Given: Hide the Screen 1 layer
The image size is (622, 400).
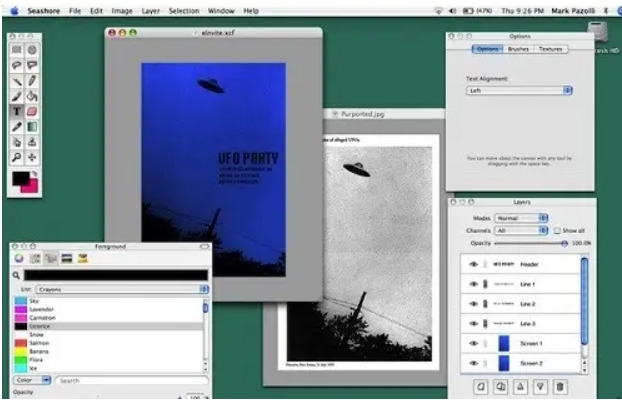Looking at the screenshot, I should tap(474, 344).
